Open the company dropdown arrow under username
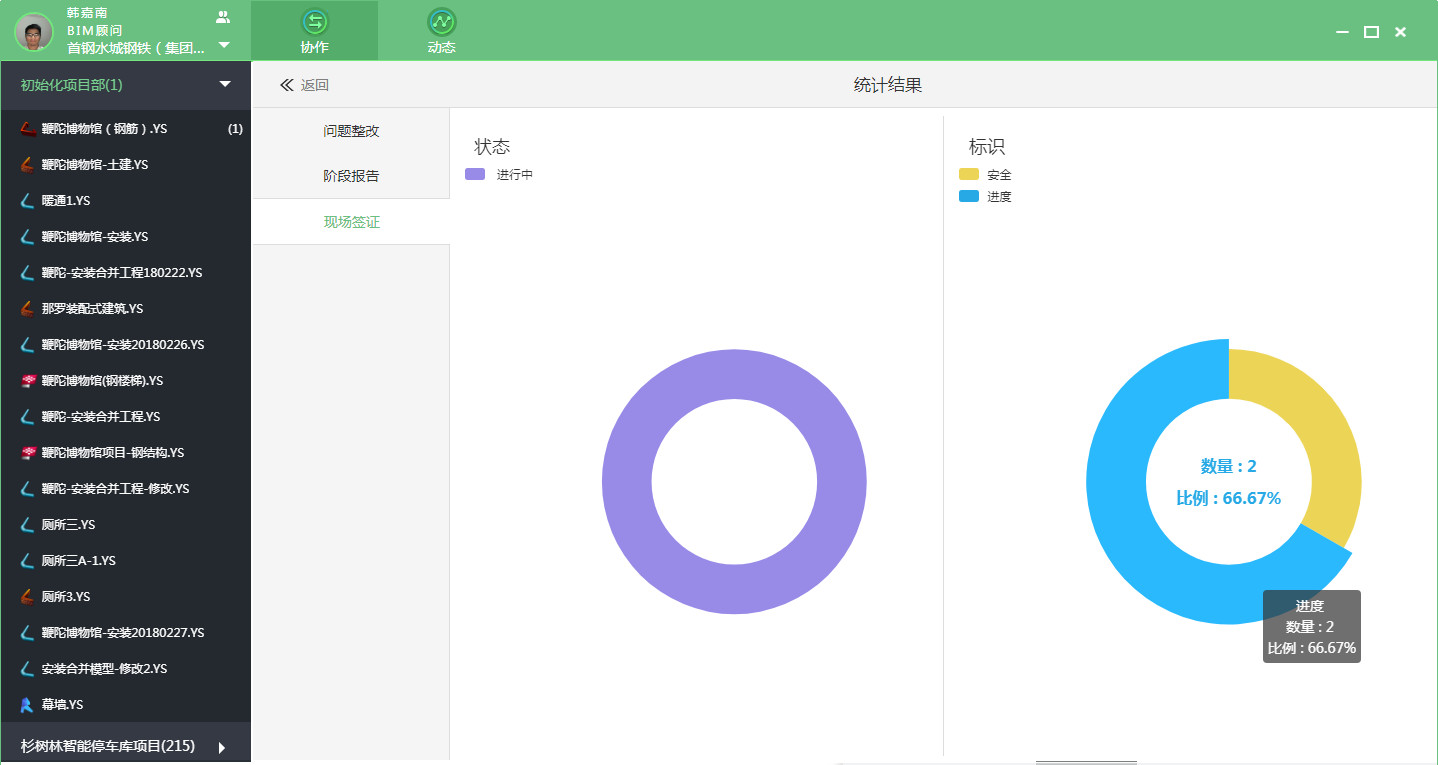The height and width of the screenshot is (765, 1438). pos(224,45)
